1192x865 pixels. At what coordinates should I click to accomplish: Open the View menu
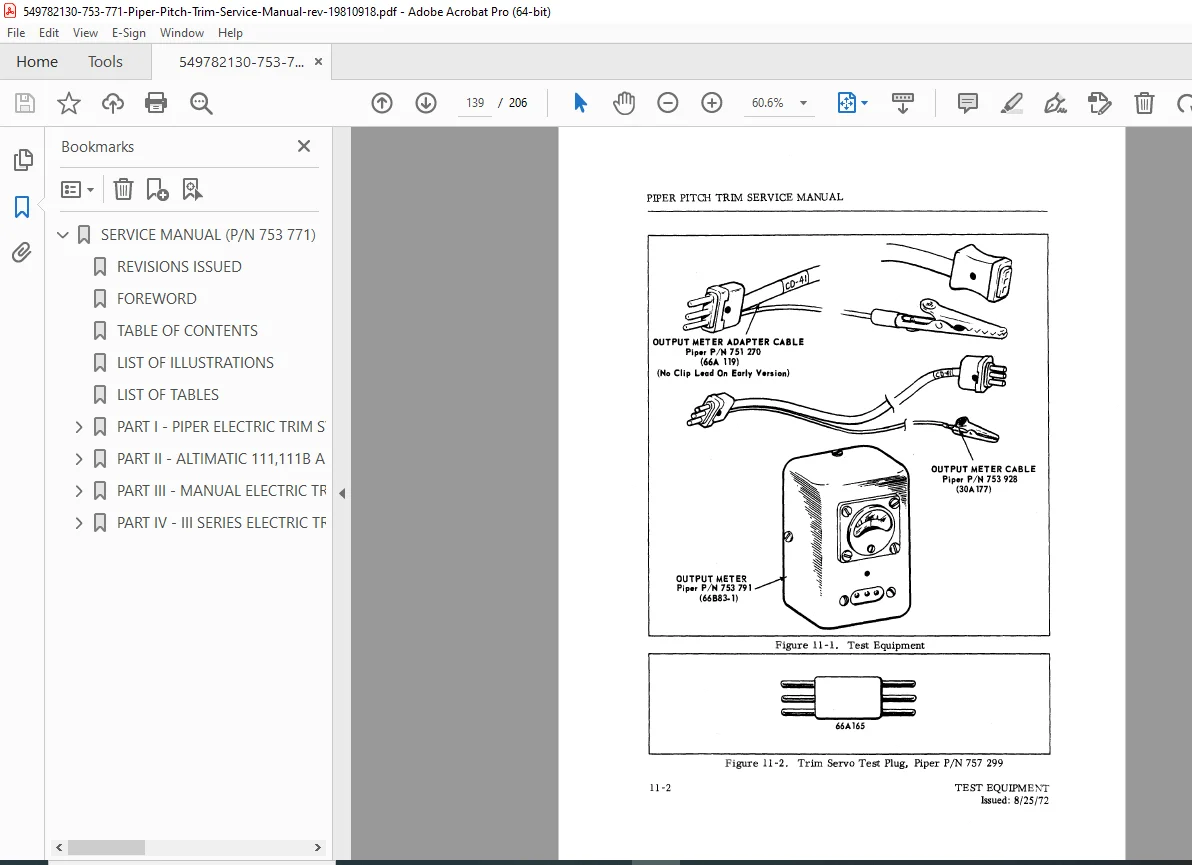coord(85,33)
